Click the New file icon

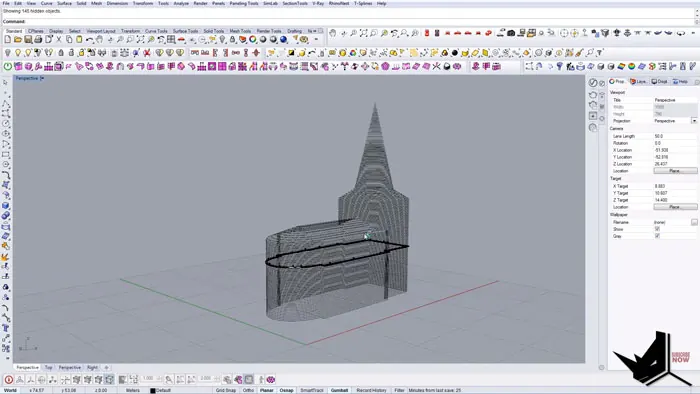(8, 40)
